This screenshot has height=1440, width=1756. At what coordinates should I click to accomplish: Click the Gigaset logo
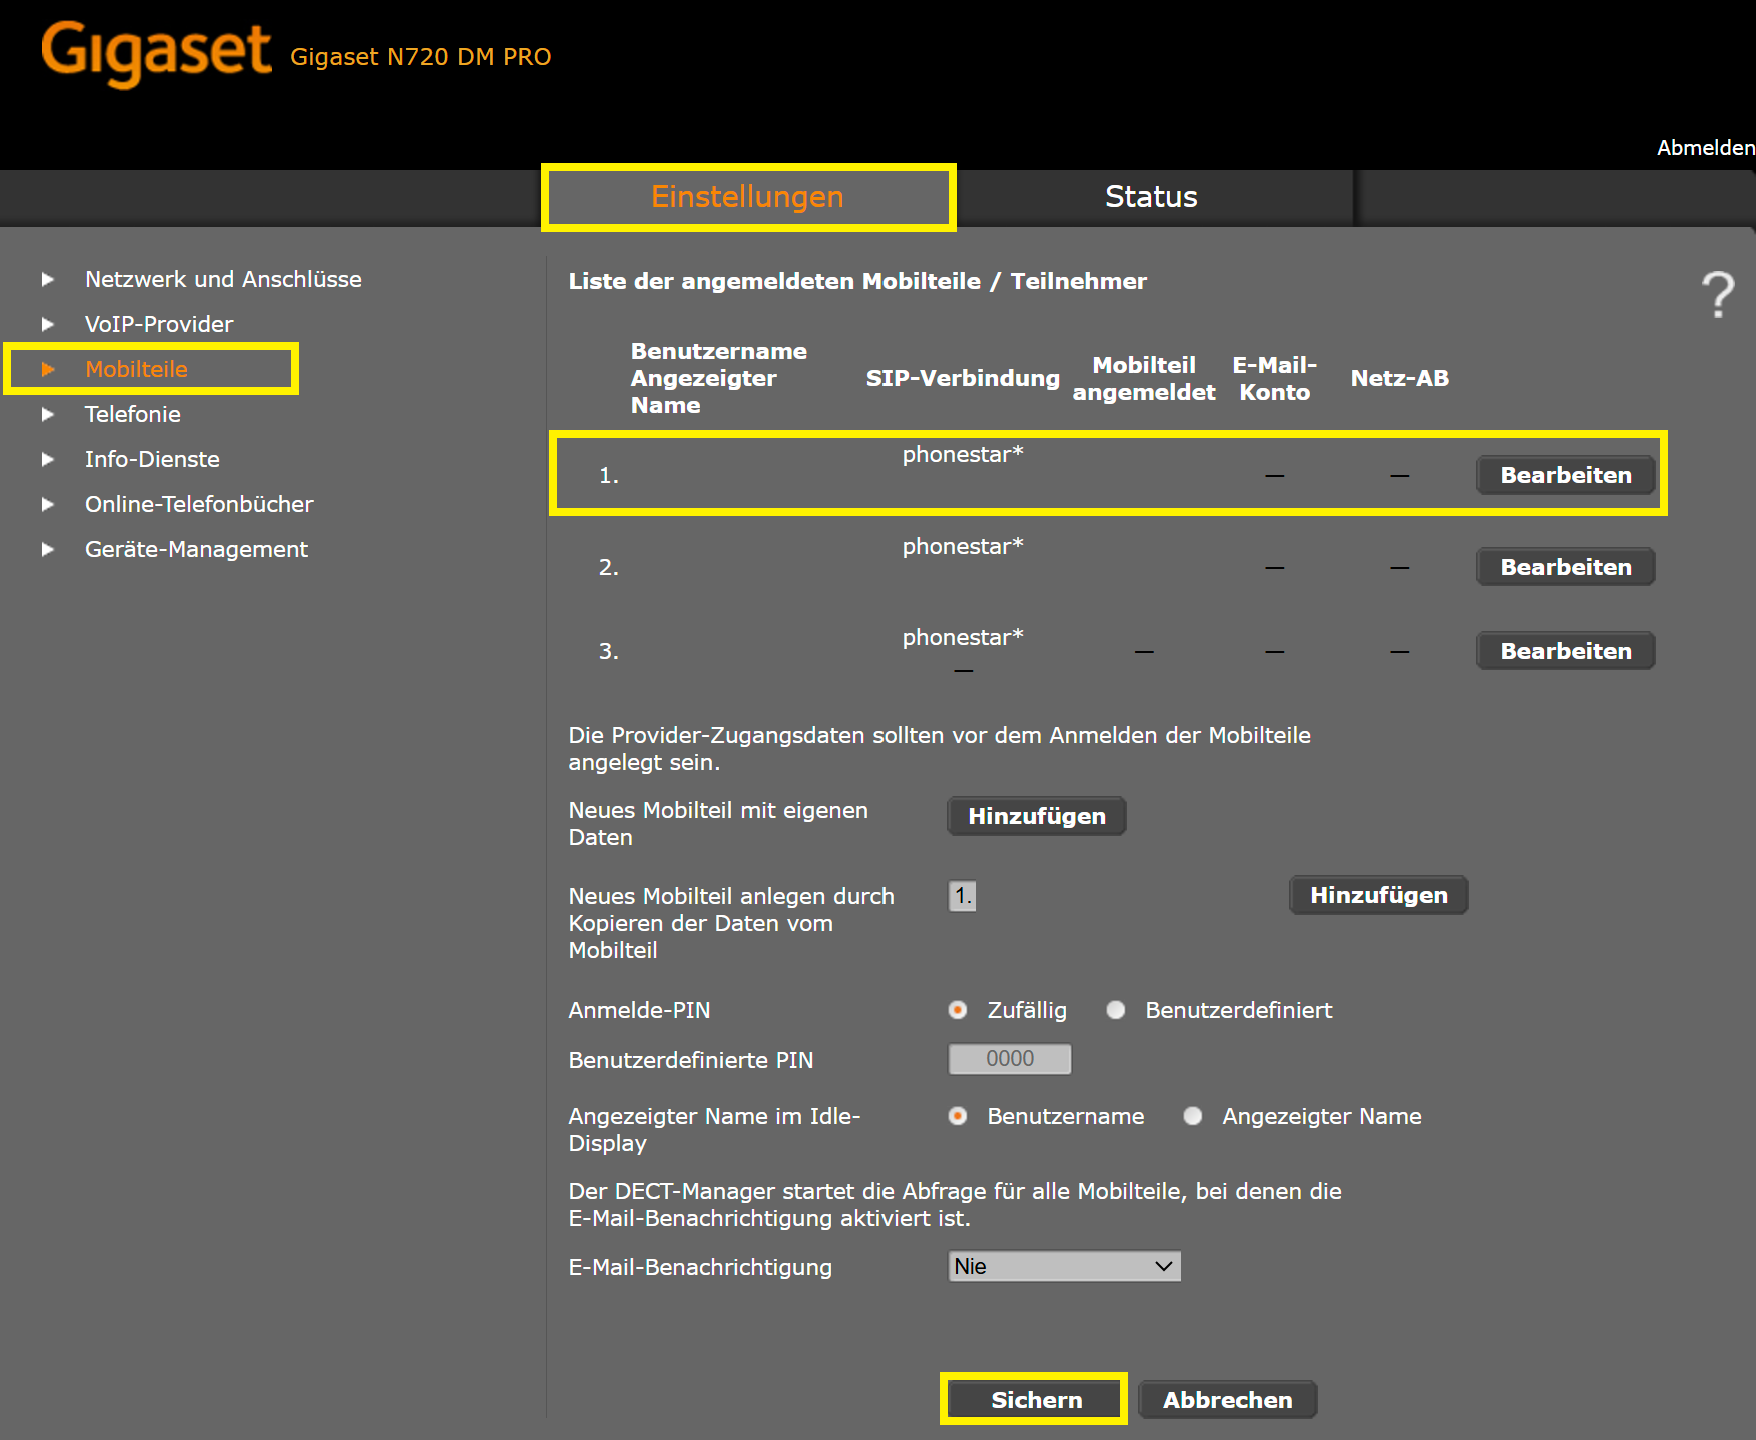156,54
